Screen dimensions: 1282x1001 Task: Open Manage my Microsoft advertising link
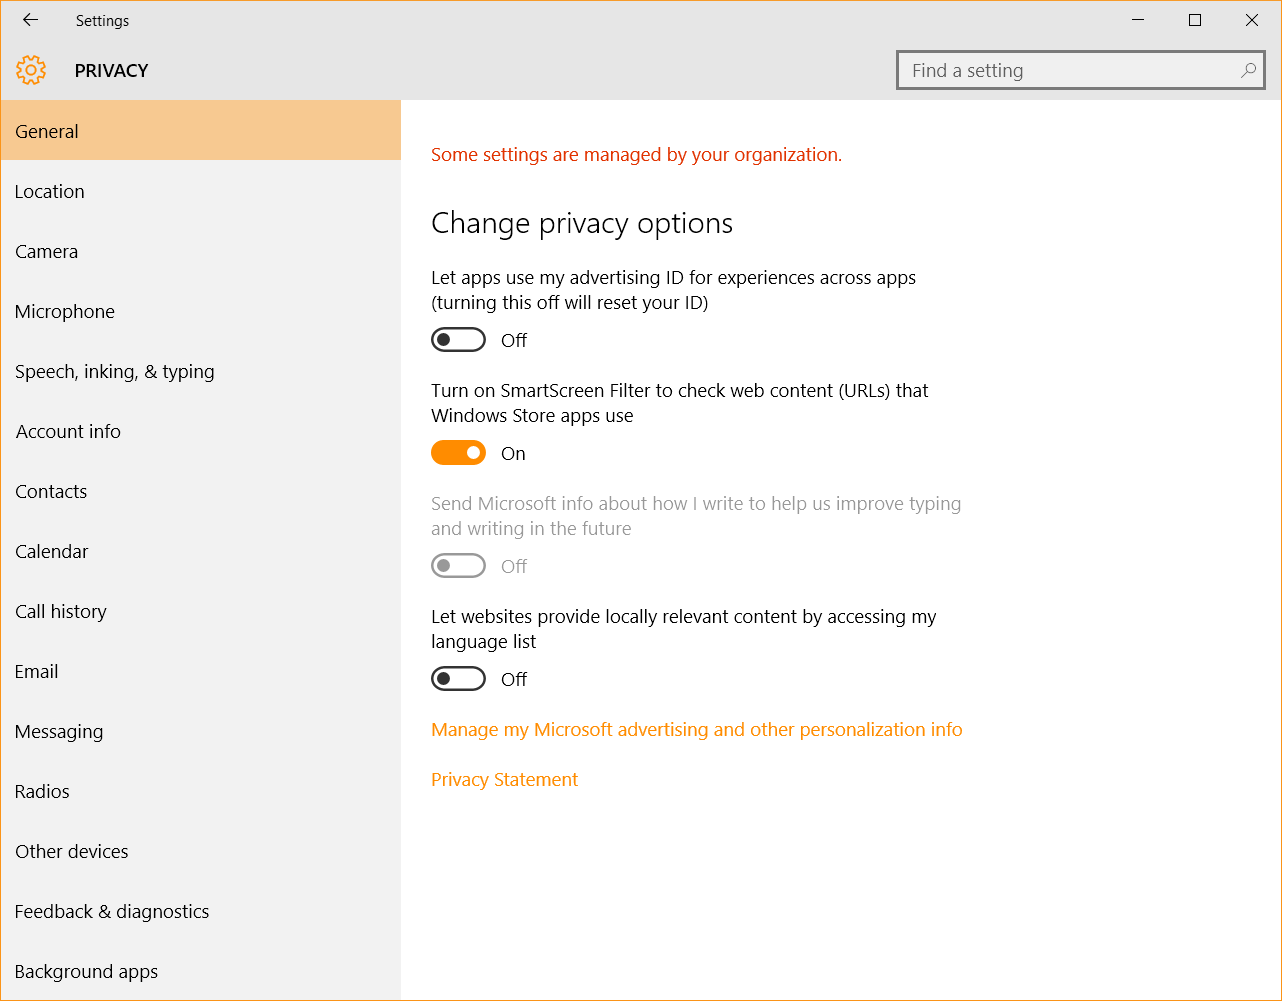coord(696,730)
